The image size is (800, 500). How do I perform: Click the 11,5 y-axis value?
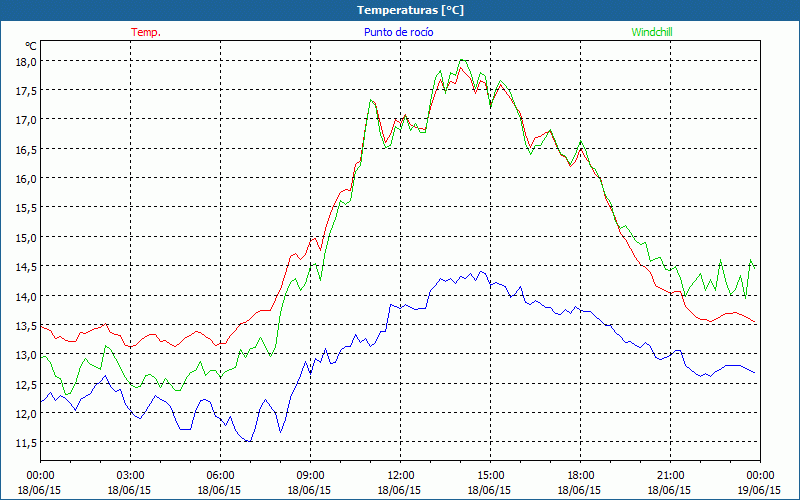(27, 442)
